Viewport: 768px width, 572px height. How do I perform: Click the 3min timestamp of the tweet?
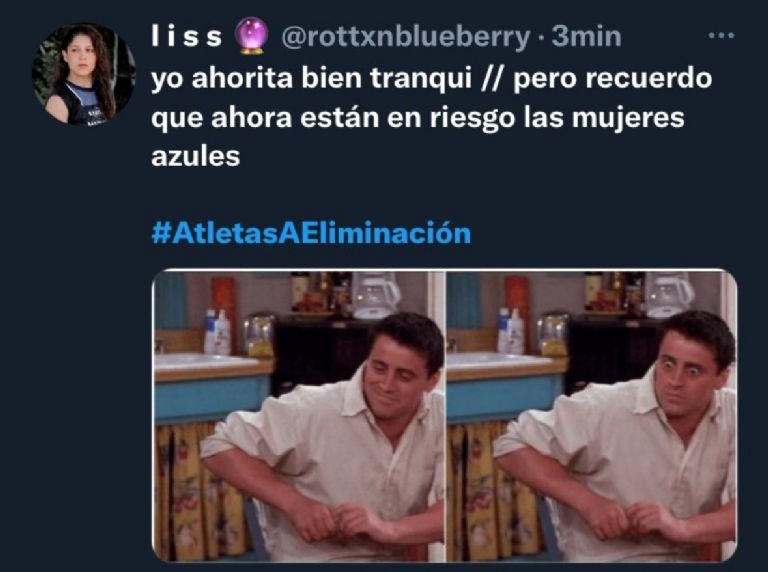click(x=586, y=37)
